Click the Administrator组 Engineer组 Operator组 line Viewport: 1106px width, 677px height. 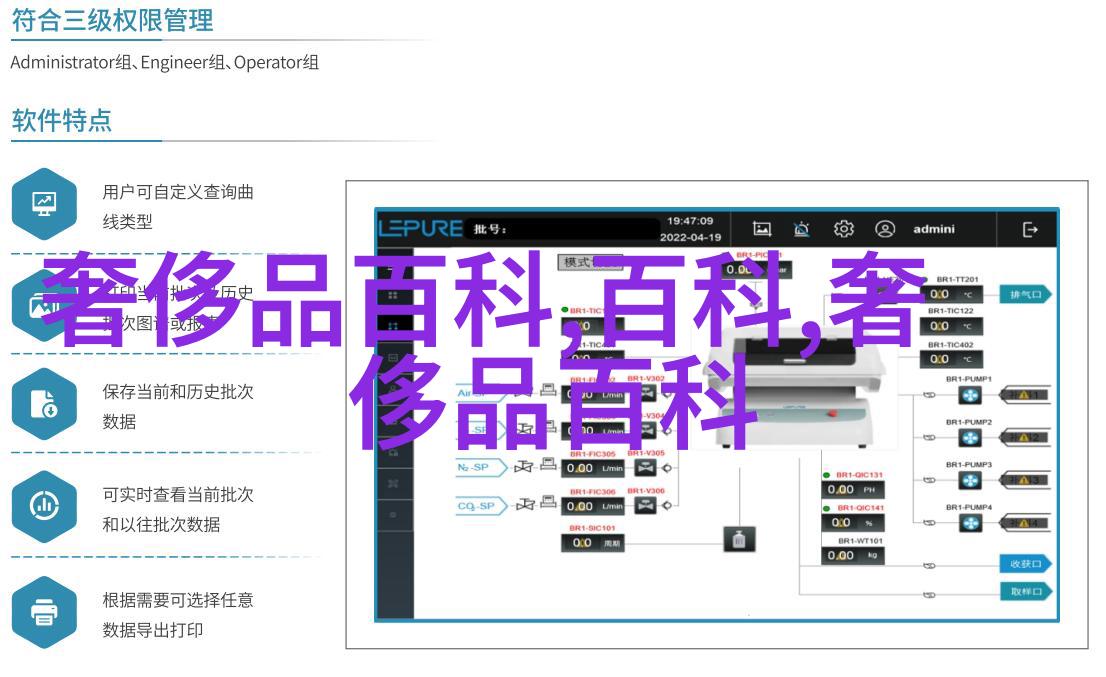(x=164, y=62)
